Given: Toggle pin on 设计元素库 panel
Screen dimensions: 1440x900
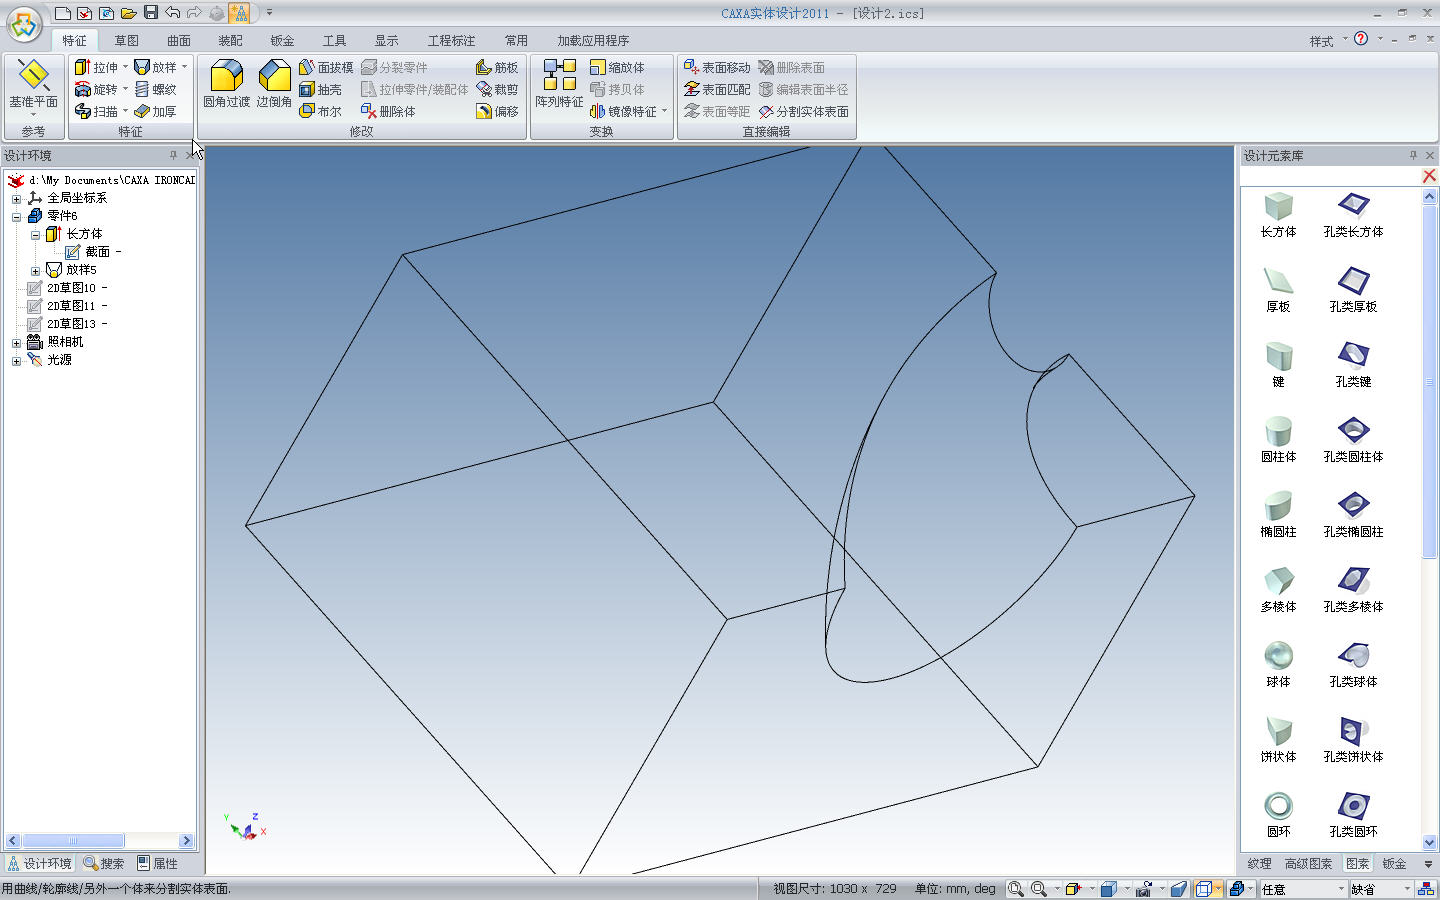Looking at the screenshot, I should [1413, 156].
